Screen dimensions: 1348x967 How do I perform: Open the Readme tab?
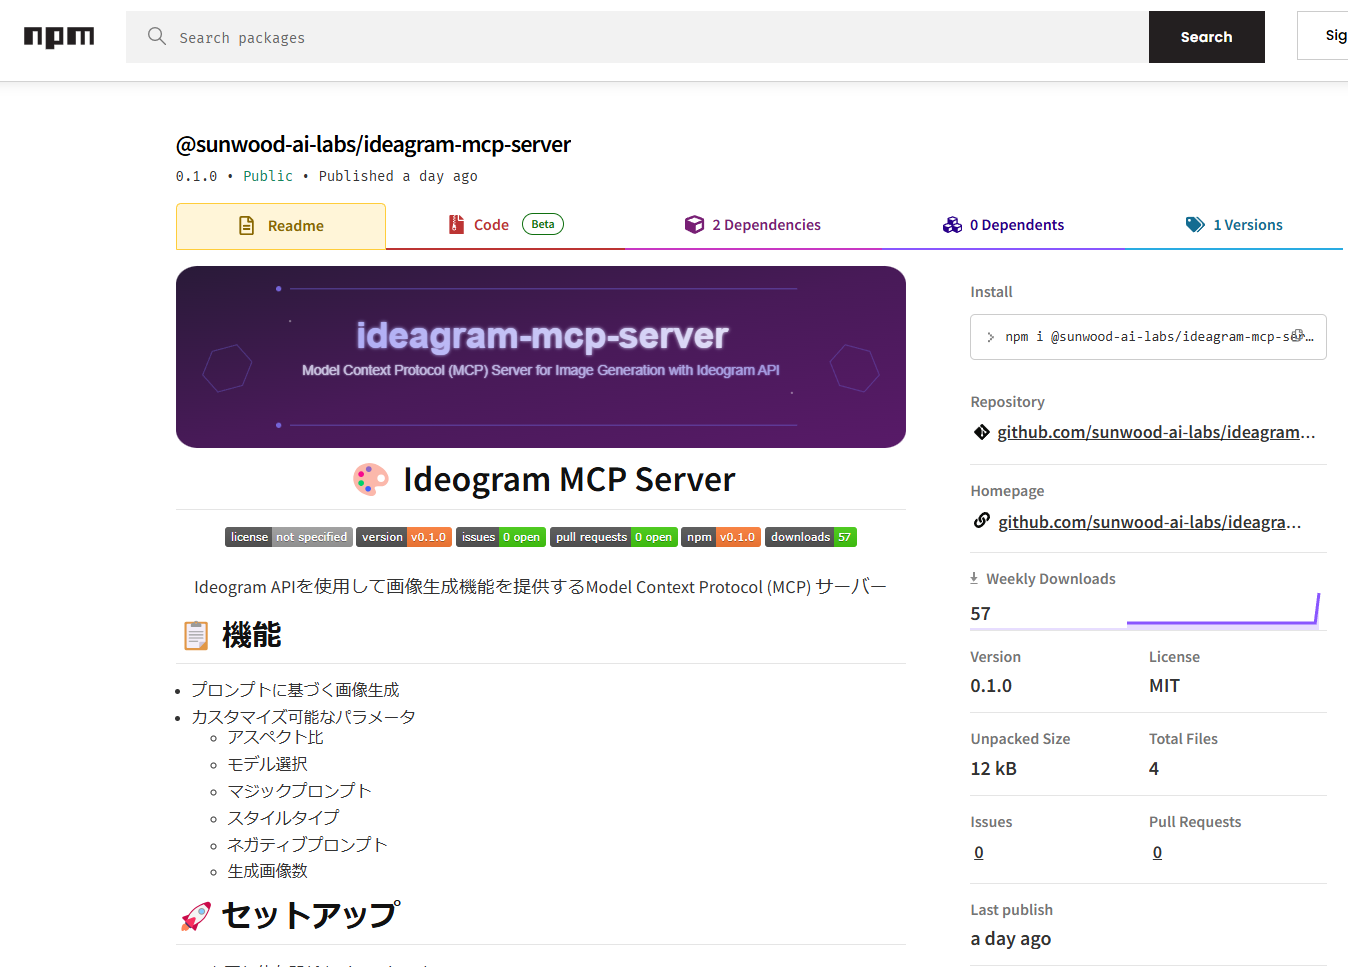[x=281, y=226]
